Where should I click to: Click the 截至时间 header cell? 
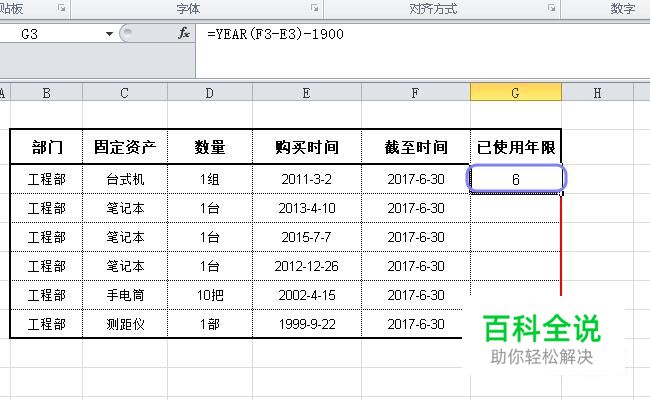click(x=416, y=147)
